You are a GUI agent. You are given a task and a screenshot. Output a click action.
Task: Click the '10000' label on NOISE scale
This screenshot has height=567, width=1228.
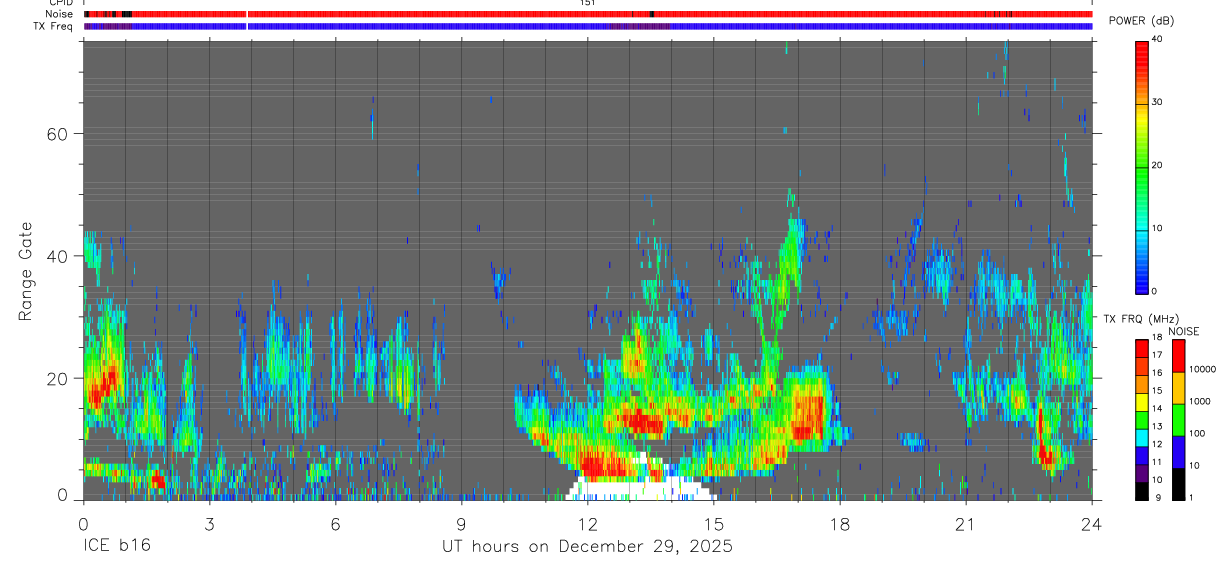point(1202,369)
